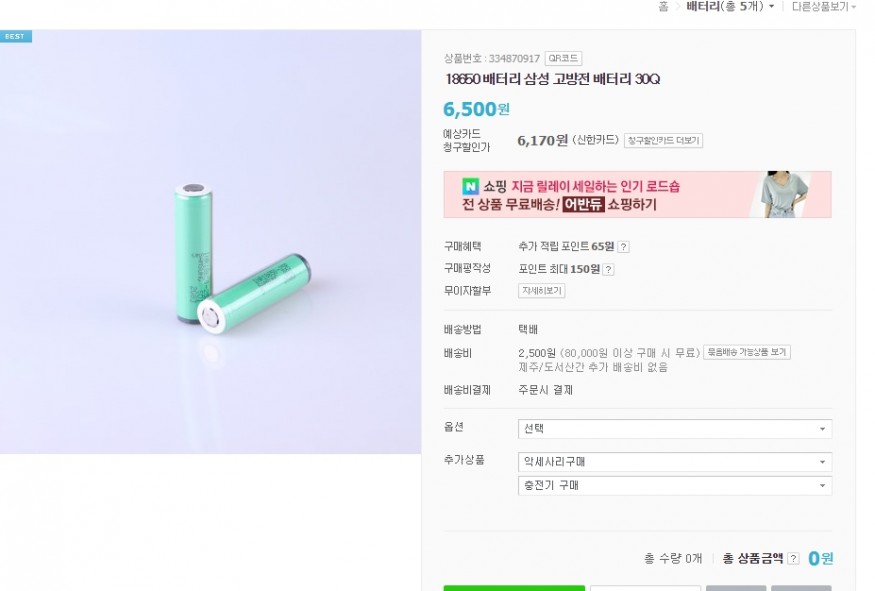
Task: Go to 홈 in the breadcrumb
Action: [x=663, y=7]
